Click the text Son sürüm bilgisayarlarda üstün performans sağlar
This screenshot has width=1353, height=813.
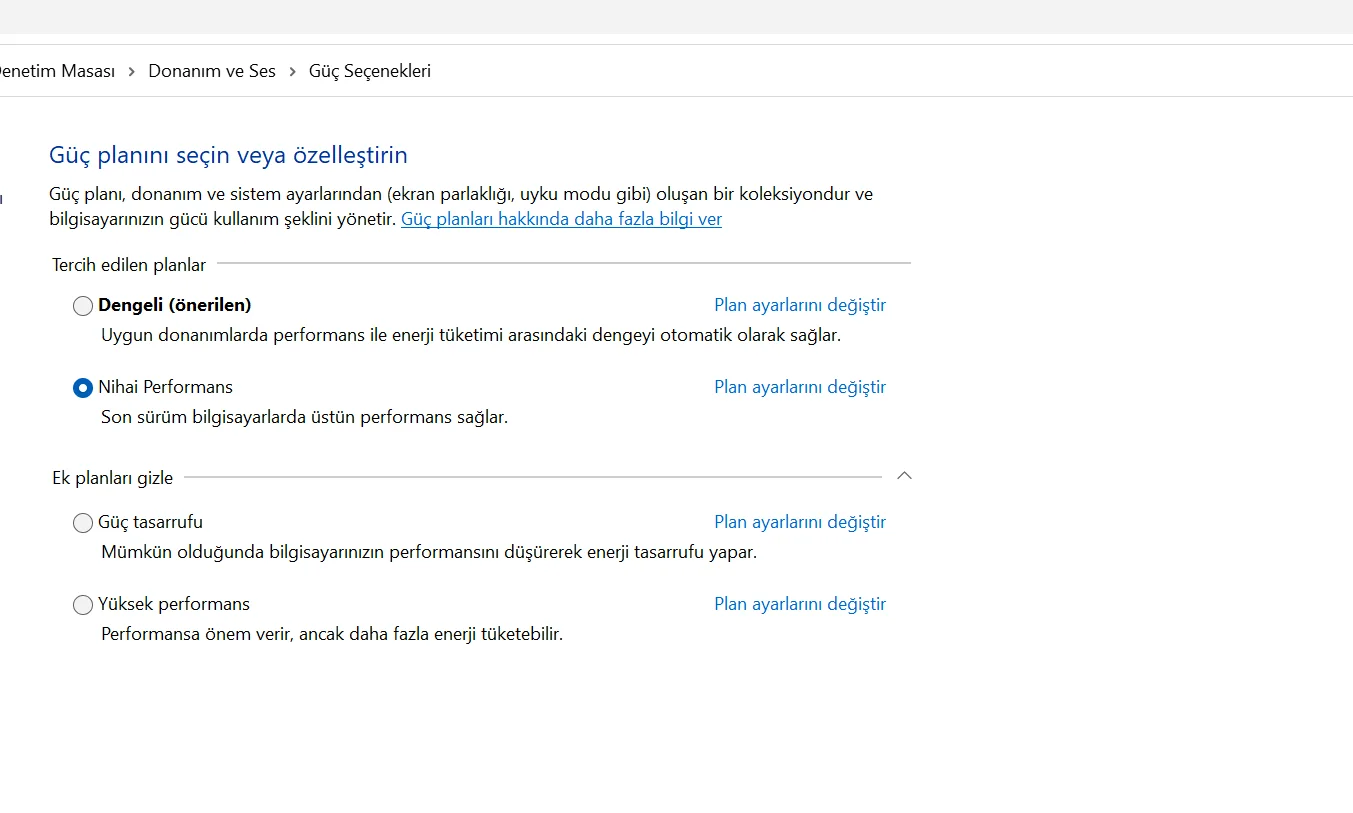tap(305, 417)
